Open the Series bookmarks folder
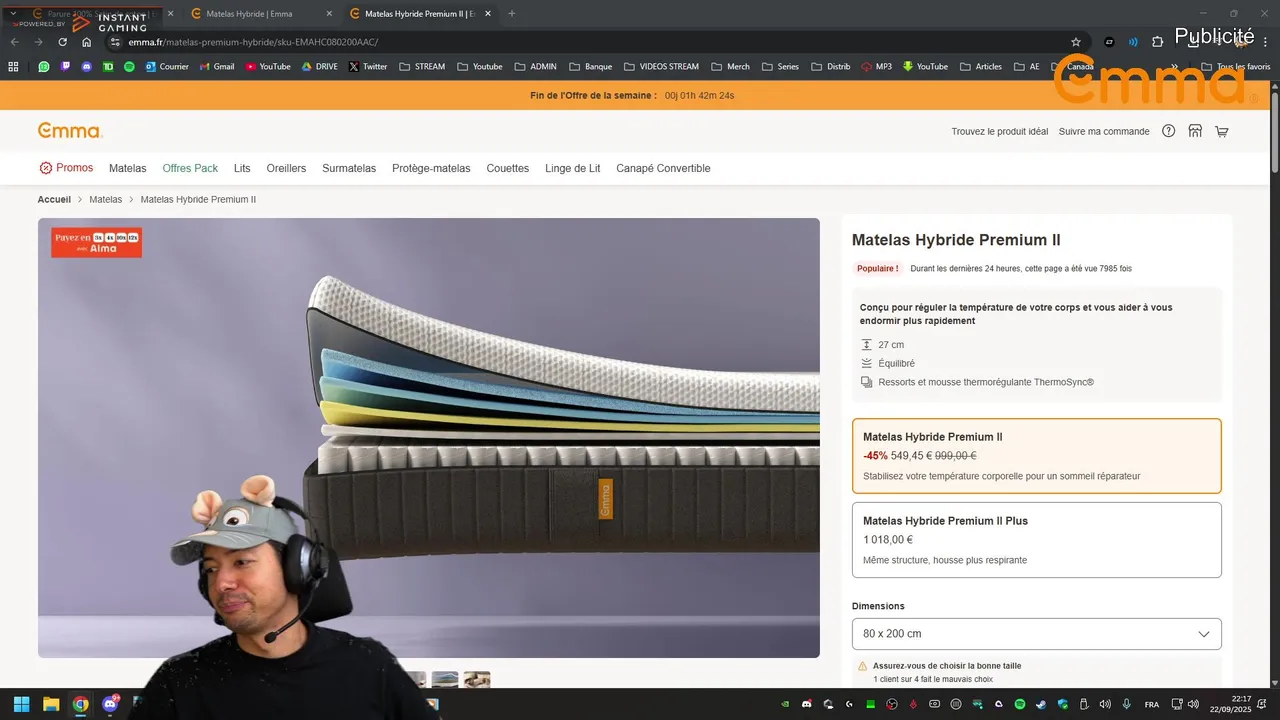The height and width of the screenshot is (720, 1280). point(780,67)
